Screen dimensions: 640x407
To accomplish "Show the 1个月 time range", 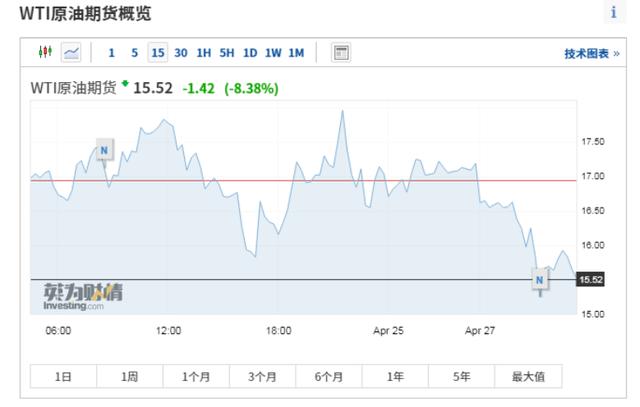I will pos(196,376).
